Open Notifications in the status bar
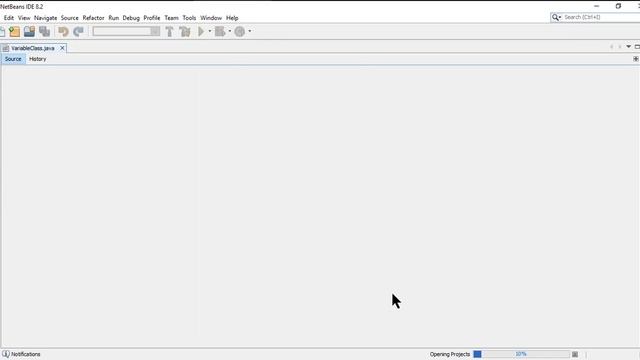The image size is (640, 360). click(26, 354)
